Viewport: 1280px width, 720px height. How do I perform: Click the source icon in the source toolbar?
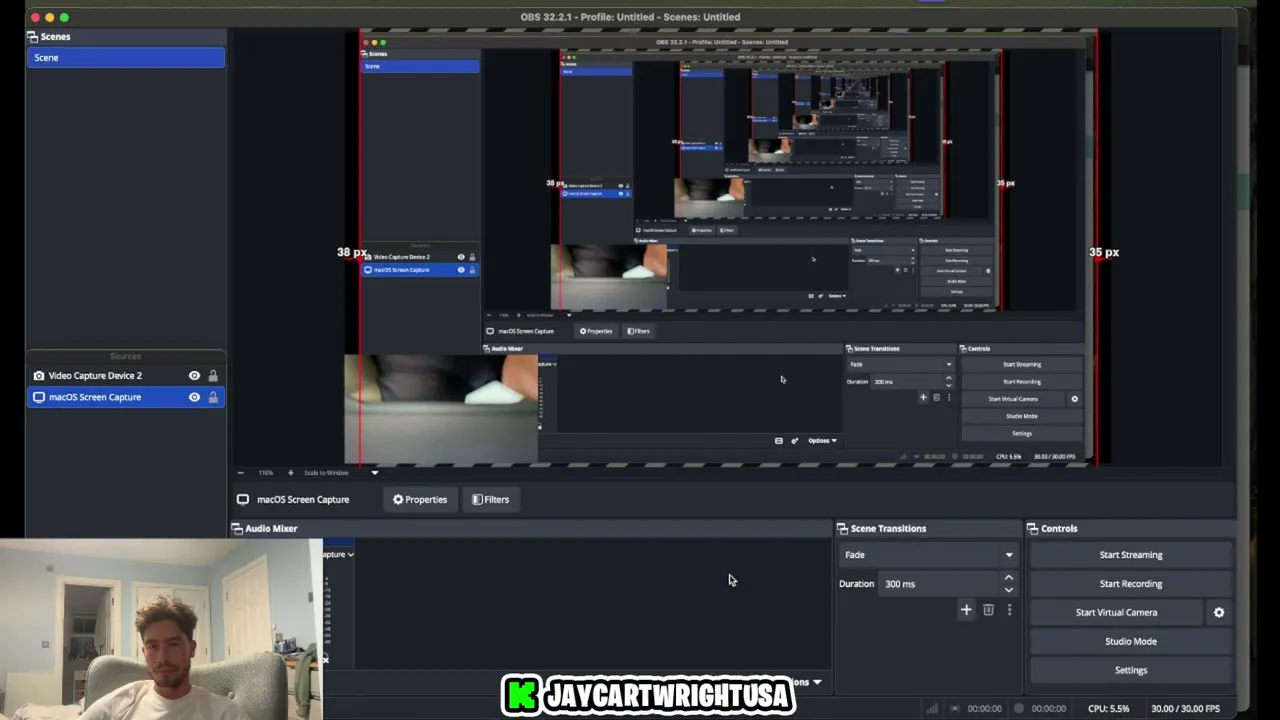243,500
